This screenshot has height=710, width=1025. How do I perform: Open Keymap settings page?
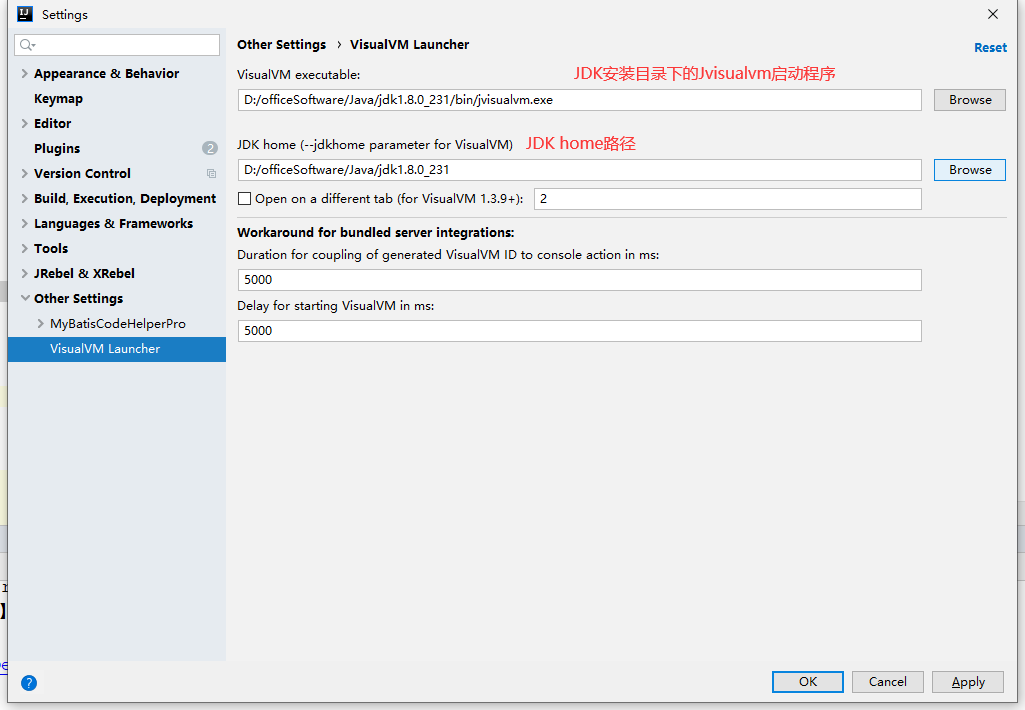[x=58, y=99]
